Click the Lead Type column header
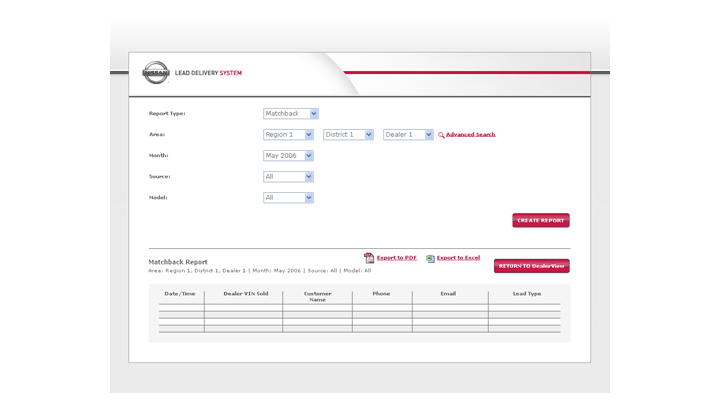The image size is (720, 410). coord(527,294)
